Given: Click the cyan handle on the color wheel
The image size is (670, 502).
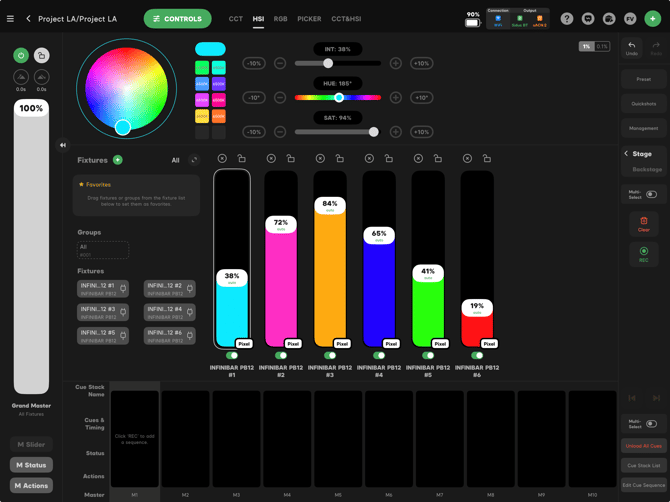Looking at the screenshot, I should pyautogui.click(x=123, y=127).
